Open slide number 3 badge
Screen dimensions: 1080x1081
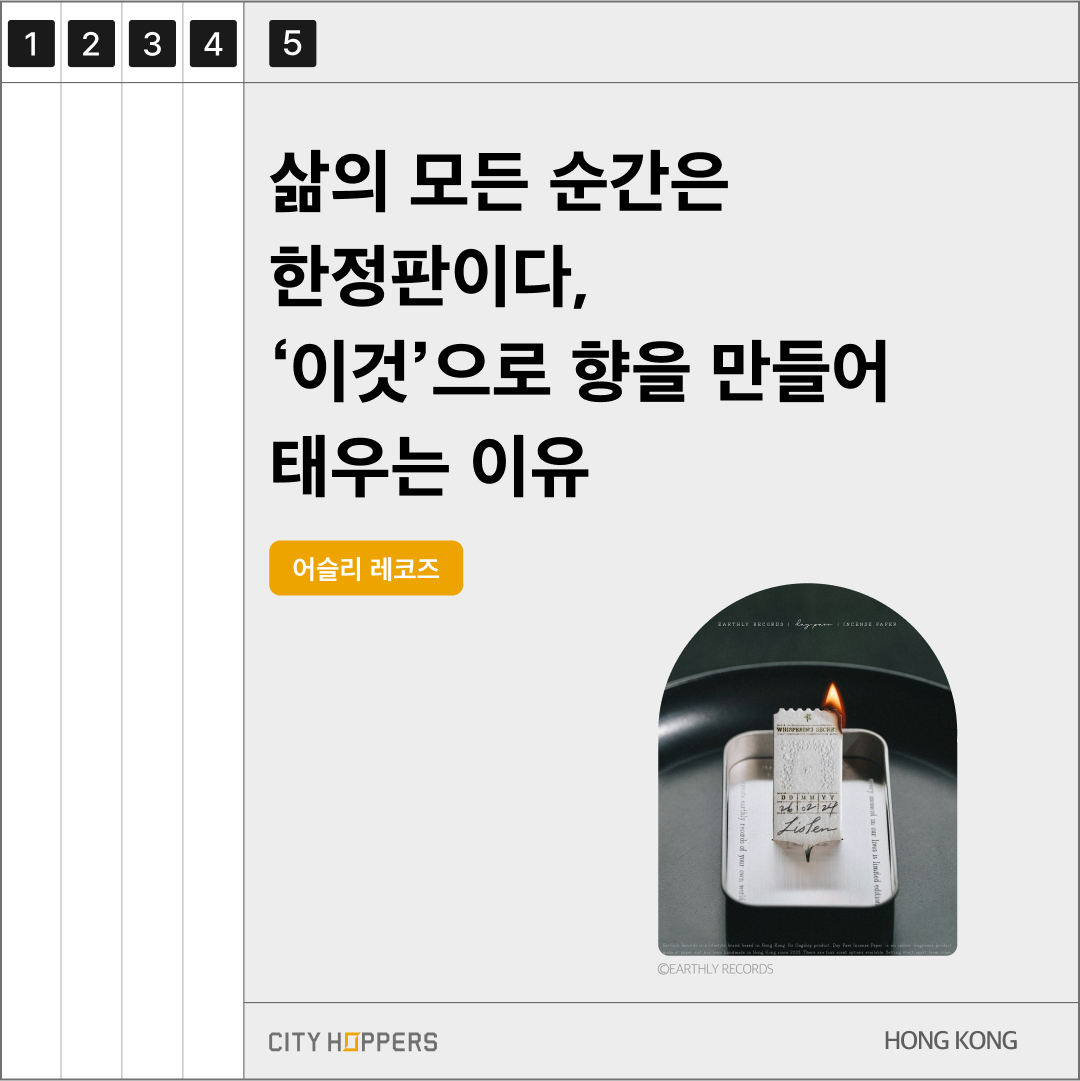(x=152, y=44)
